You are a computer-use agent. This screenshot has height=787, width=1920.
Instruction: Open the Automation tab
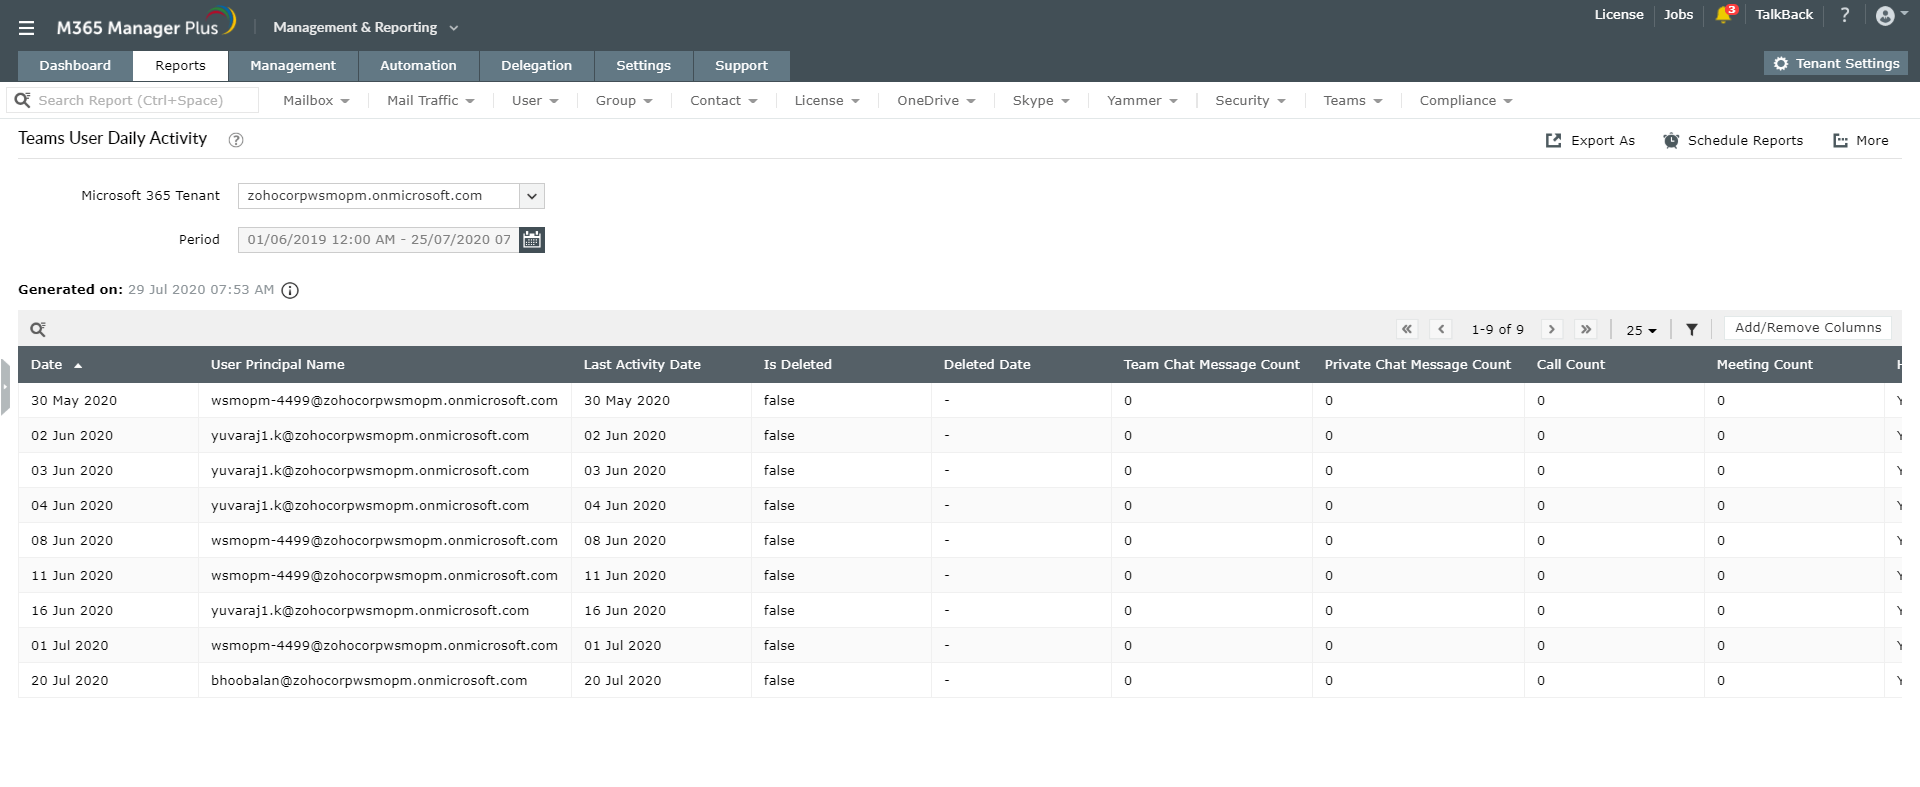pyautogui.click(x=418, y=66)
